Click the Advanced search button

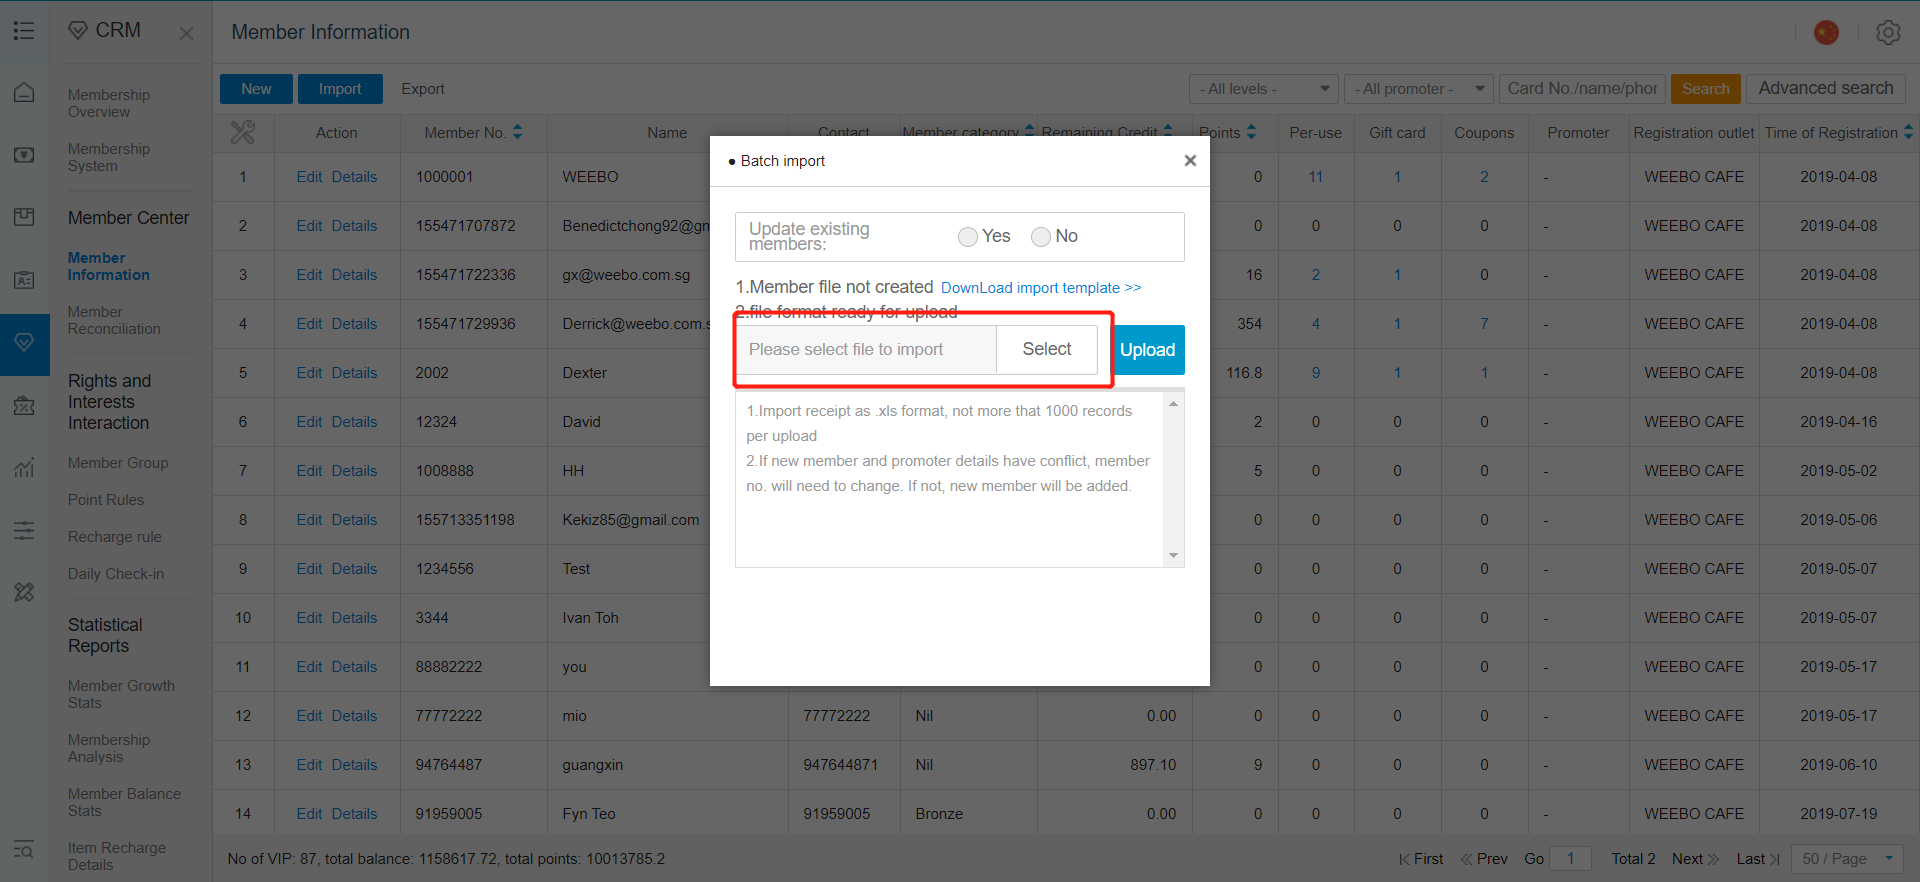[x=1826, y=88]
